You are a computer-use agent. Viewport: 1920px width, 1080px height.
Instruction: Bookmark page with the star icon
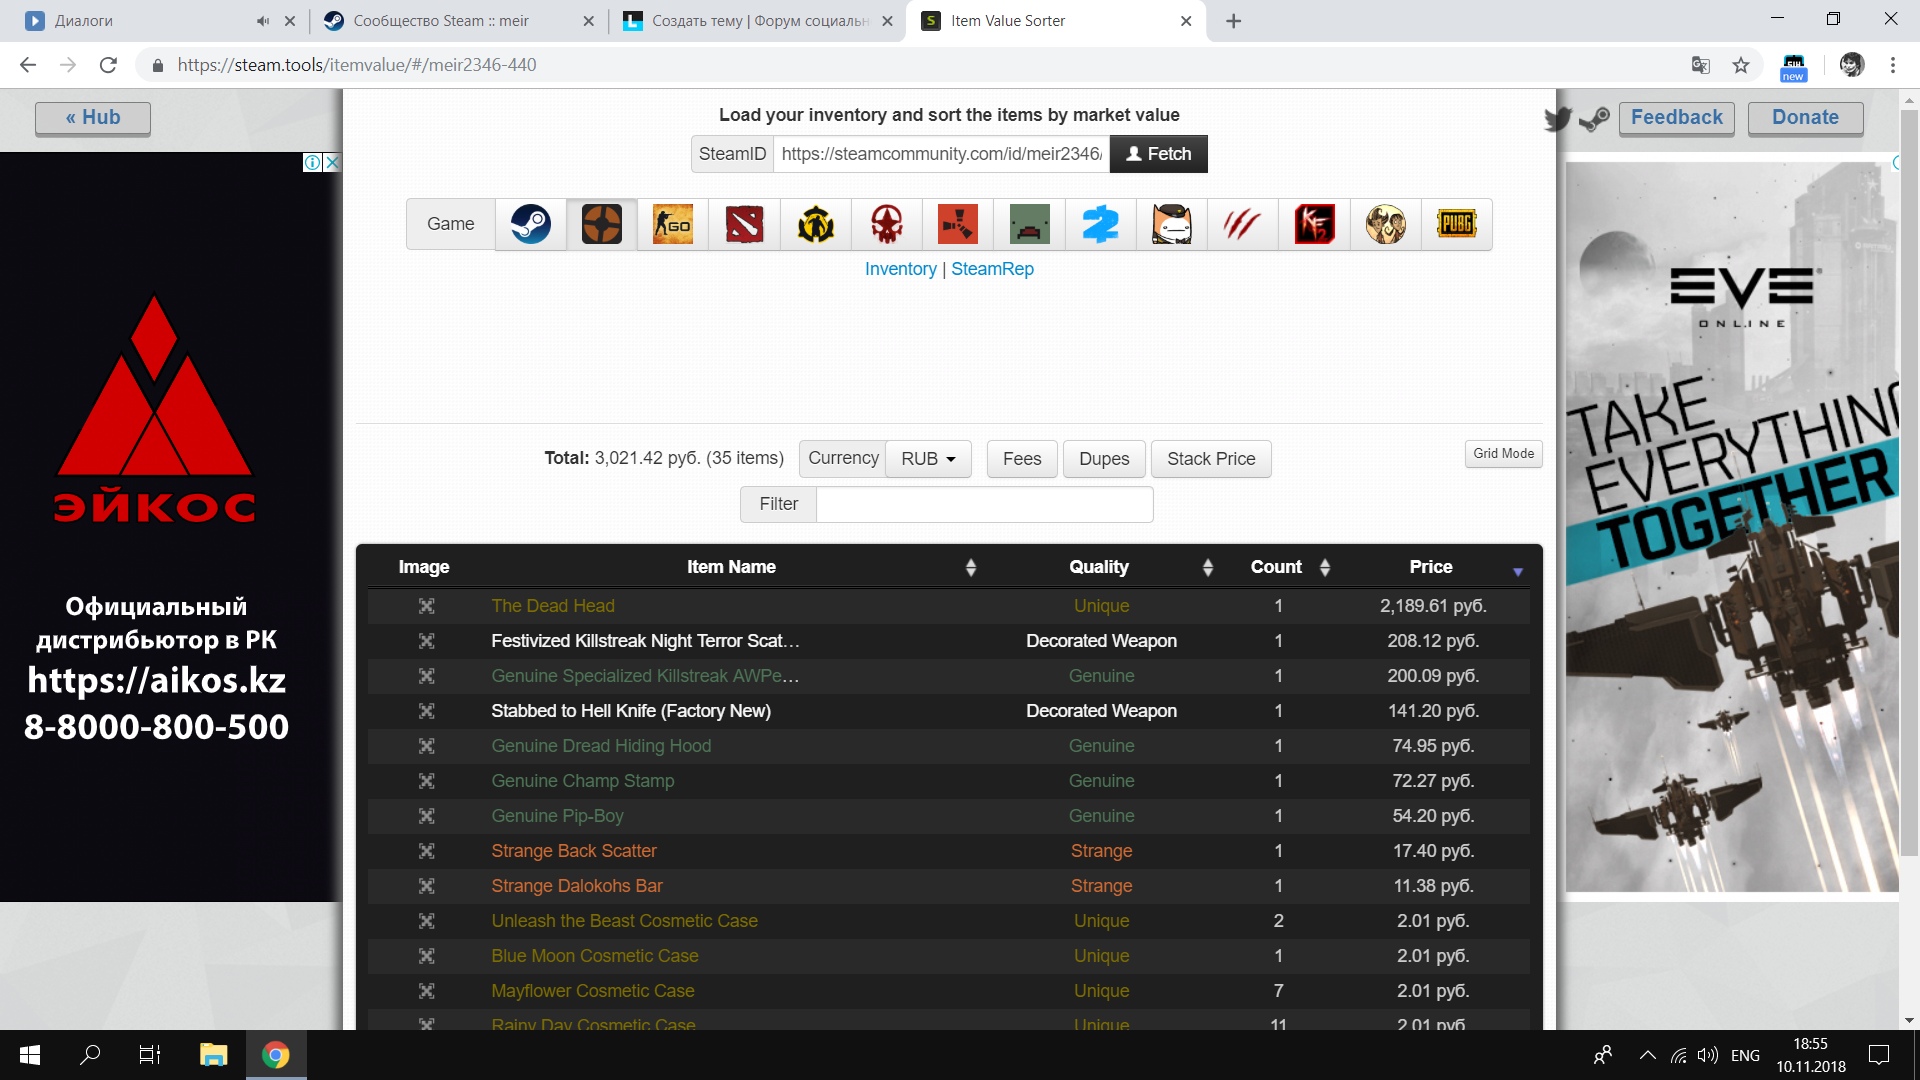coord(1741,65)
